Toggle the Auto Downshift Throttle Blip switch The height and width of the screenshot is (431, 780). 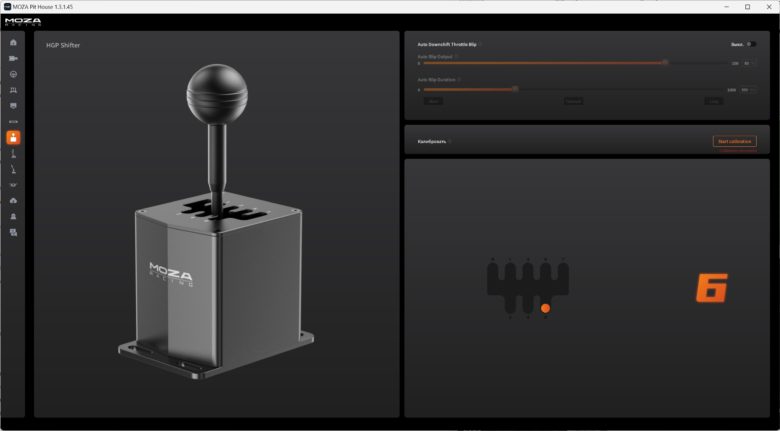pyautogui.click(x=751, y=44)
